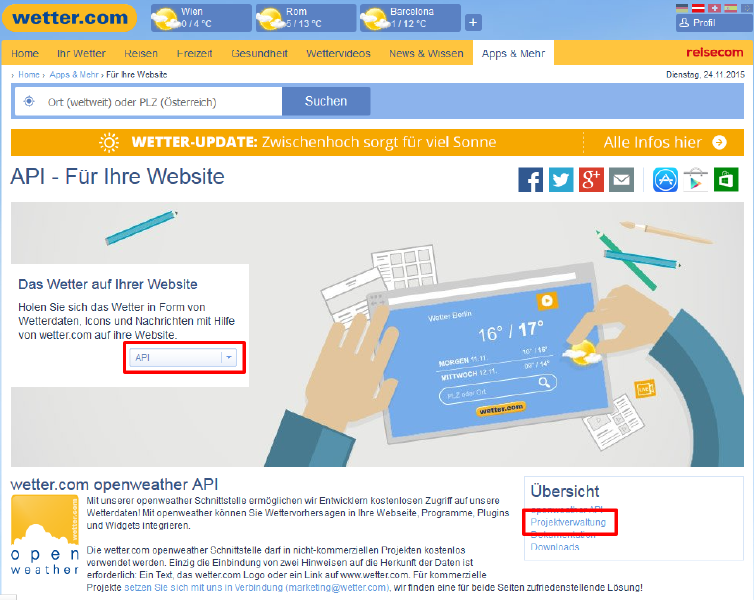Open the API combo box

tap(183, 357)
